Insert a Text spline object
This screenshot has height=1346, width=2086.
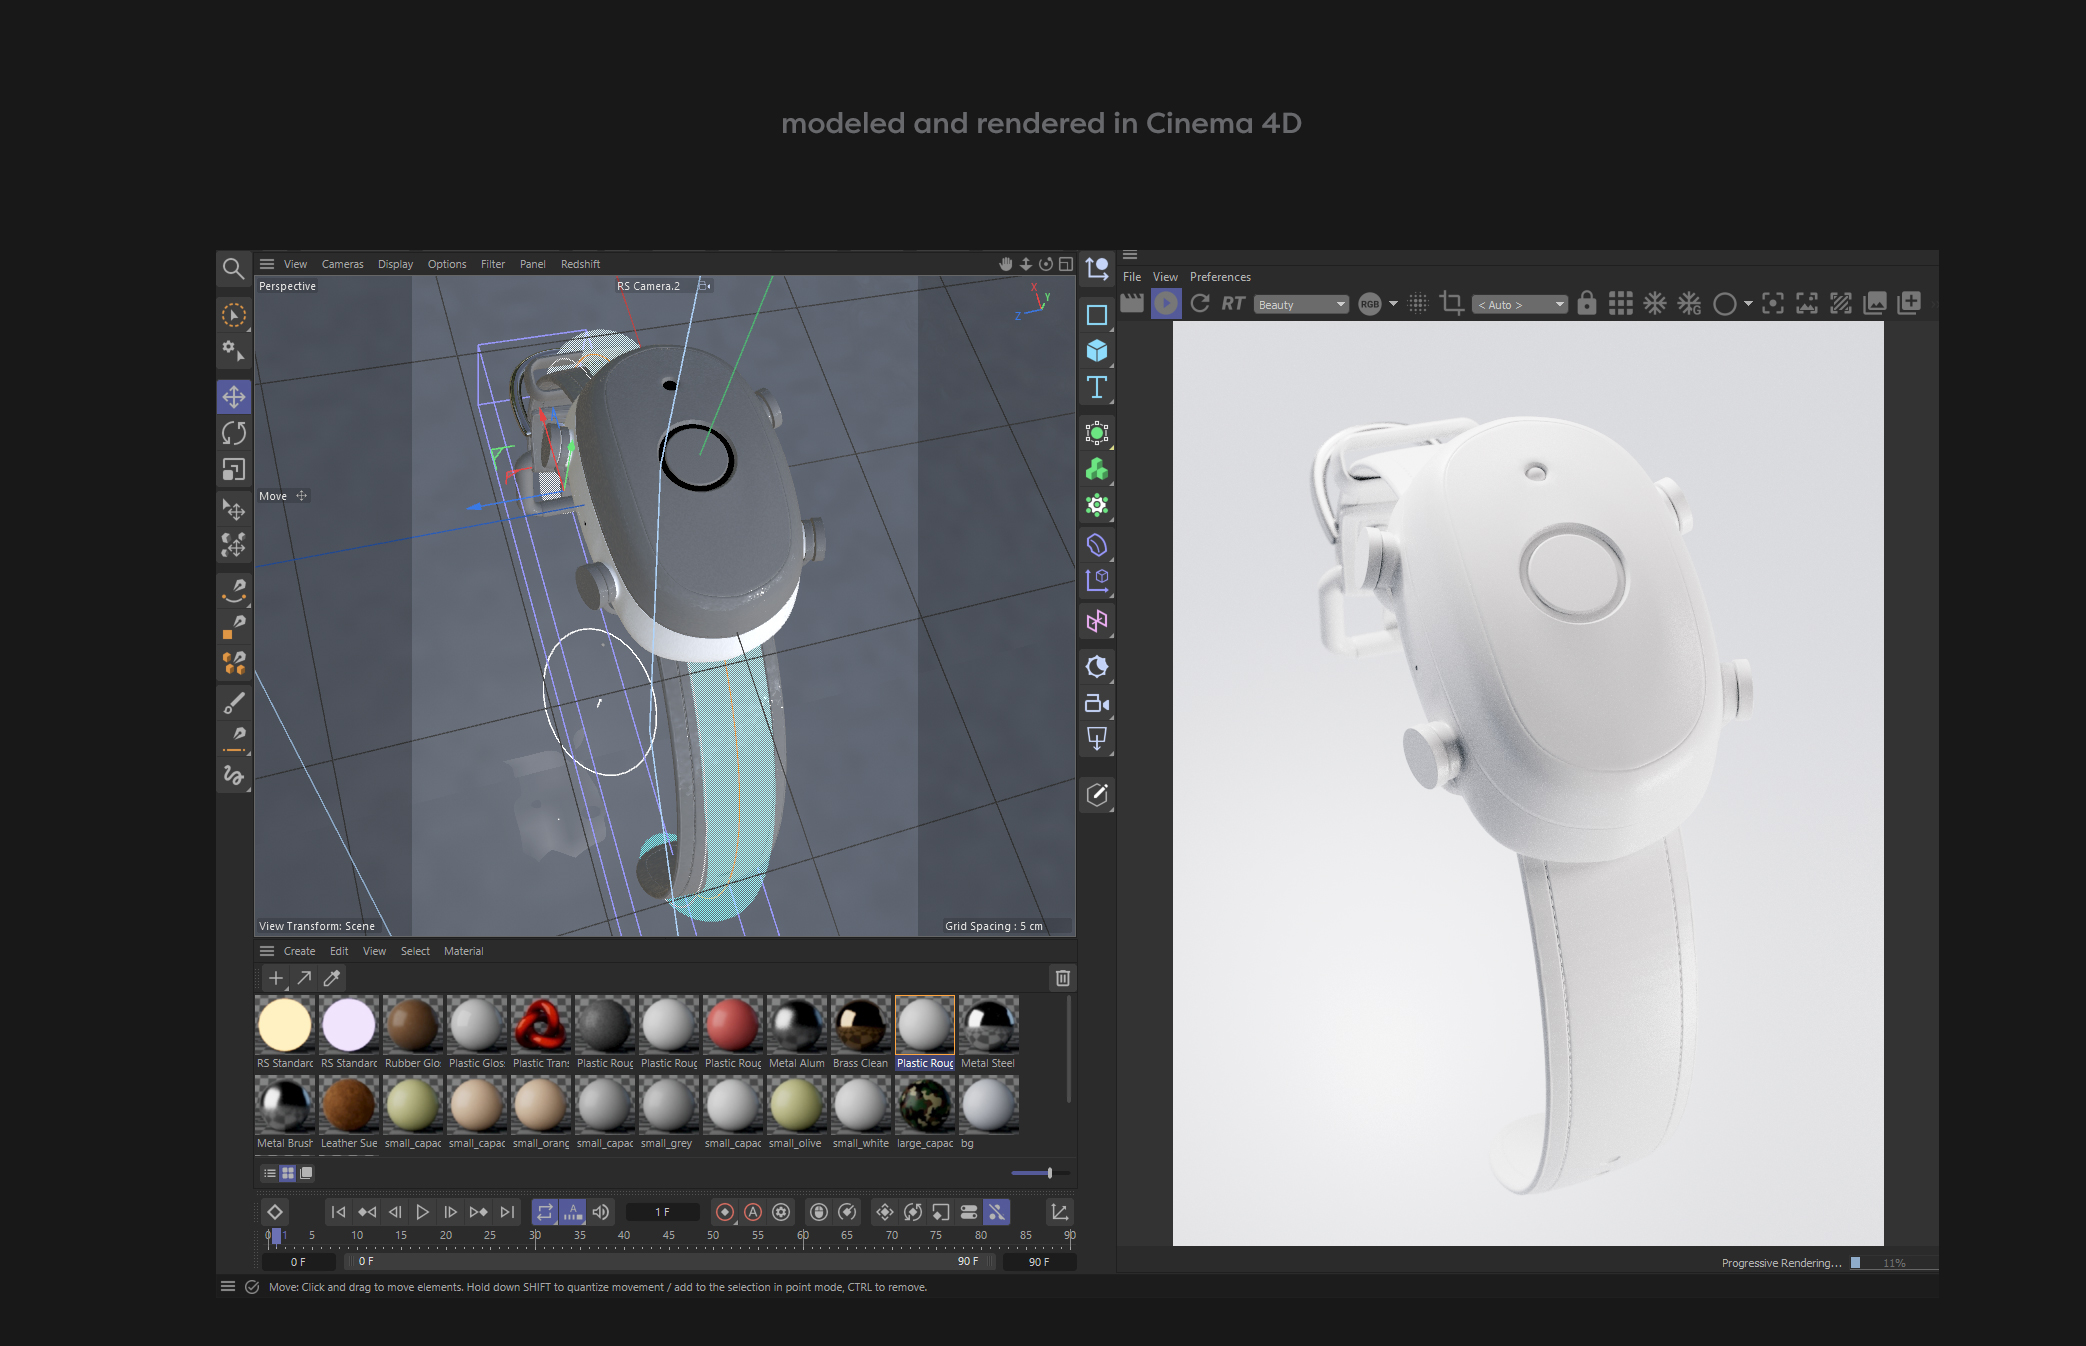tap(1097, 387)
